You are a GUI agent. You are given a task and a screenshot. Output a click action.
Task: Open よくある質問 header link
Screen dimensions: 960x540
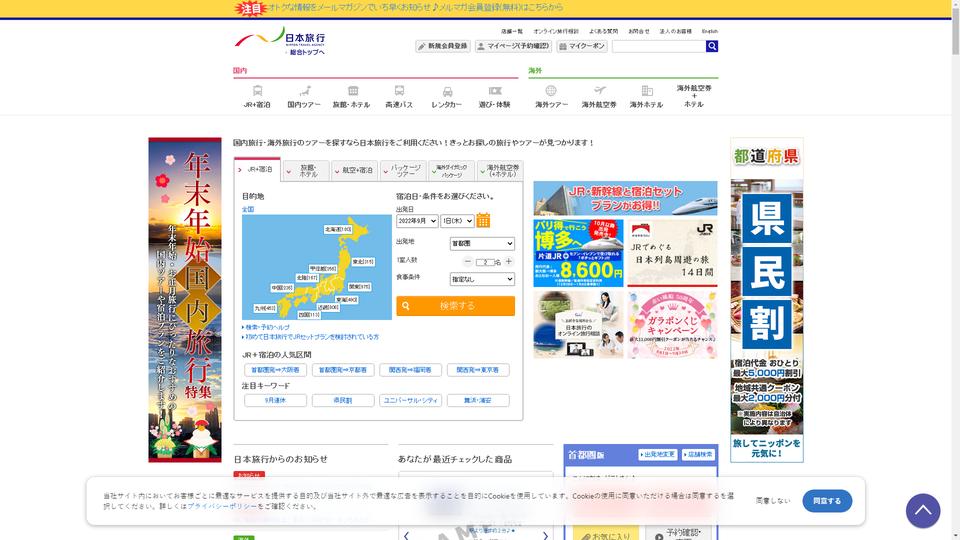(603, 31)
